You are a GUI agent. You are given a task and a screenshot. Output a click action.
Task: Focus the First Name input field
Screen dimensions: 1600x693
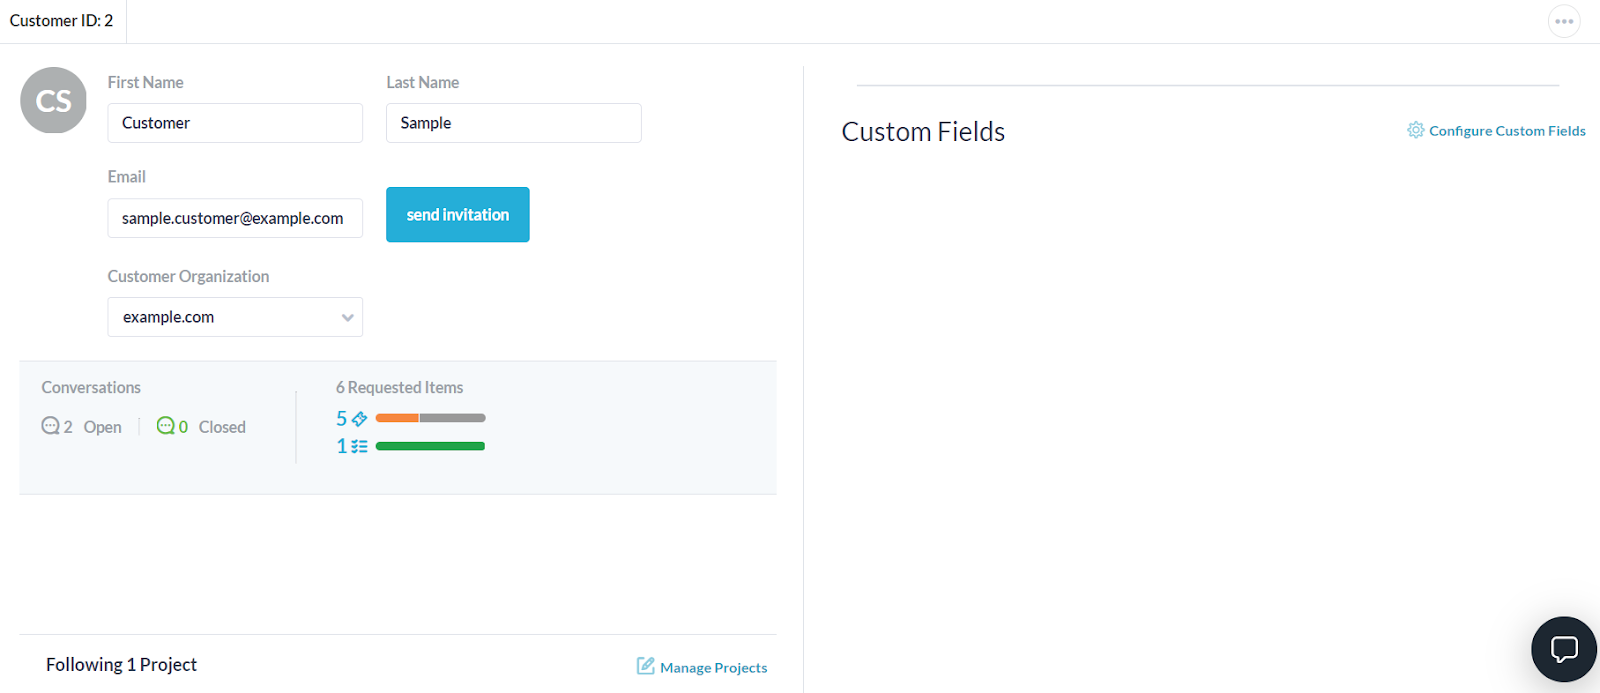(234, 123)
